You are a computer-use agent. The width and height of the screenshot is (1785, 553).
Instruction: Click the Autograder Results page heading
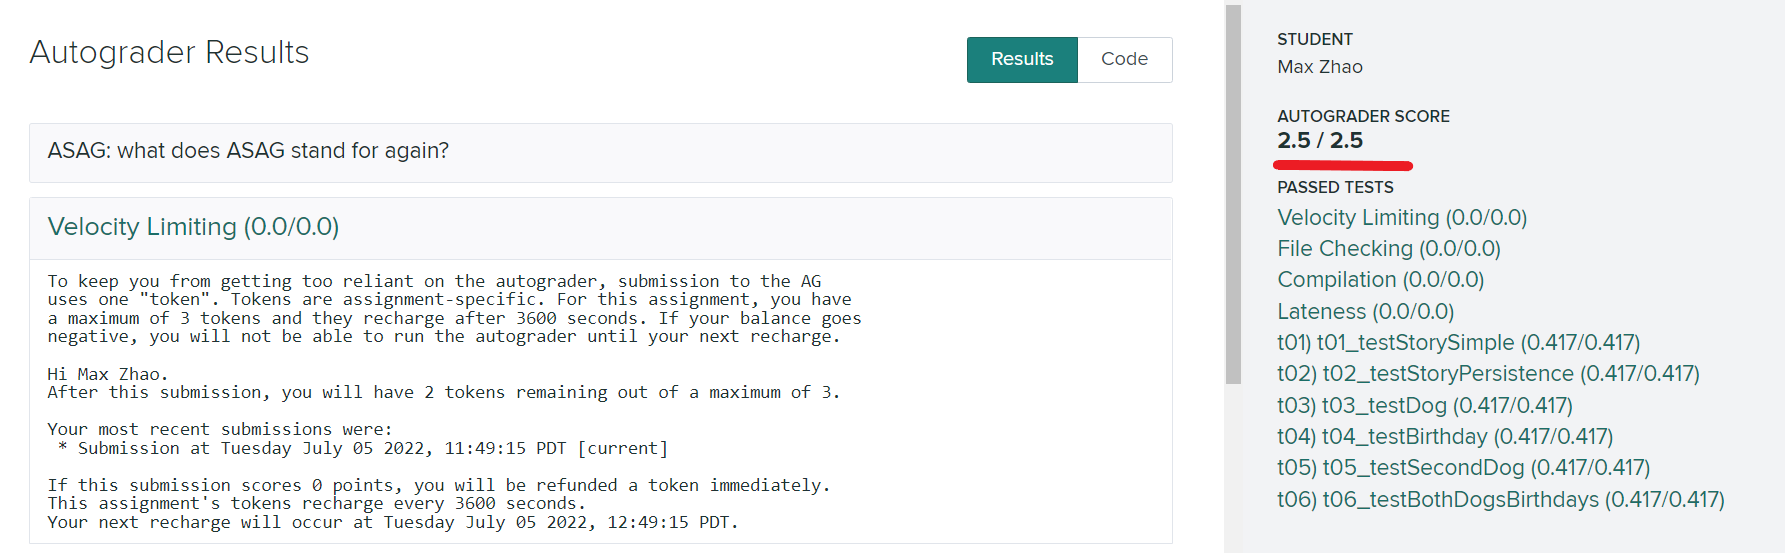pos(169,52)
